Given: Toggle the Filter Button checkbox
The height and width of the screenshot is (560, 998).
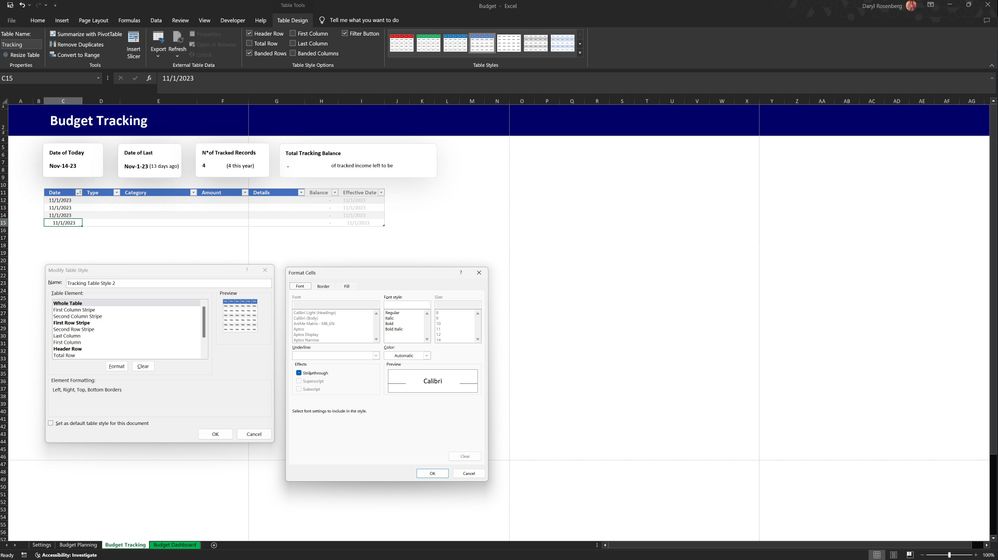Looking at the screenshot, I should [x=344, y=33].
